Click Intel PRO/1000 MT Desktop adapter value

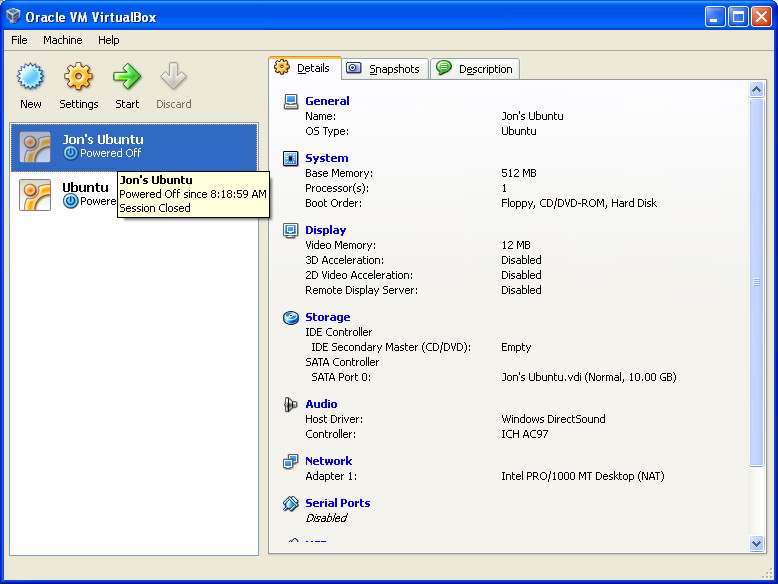[583, 476]
